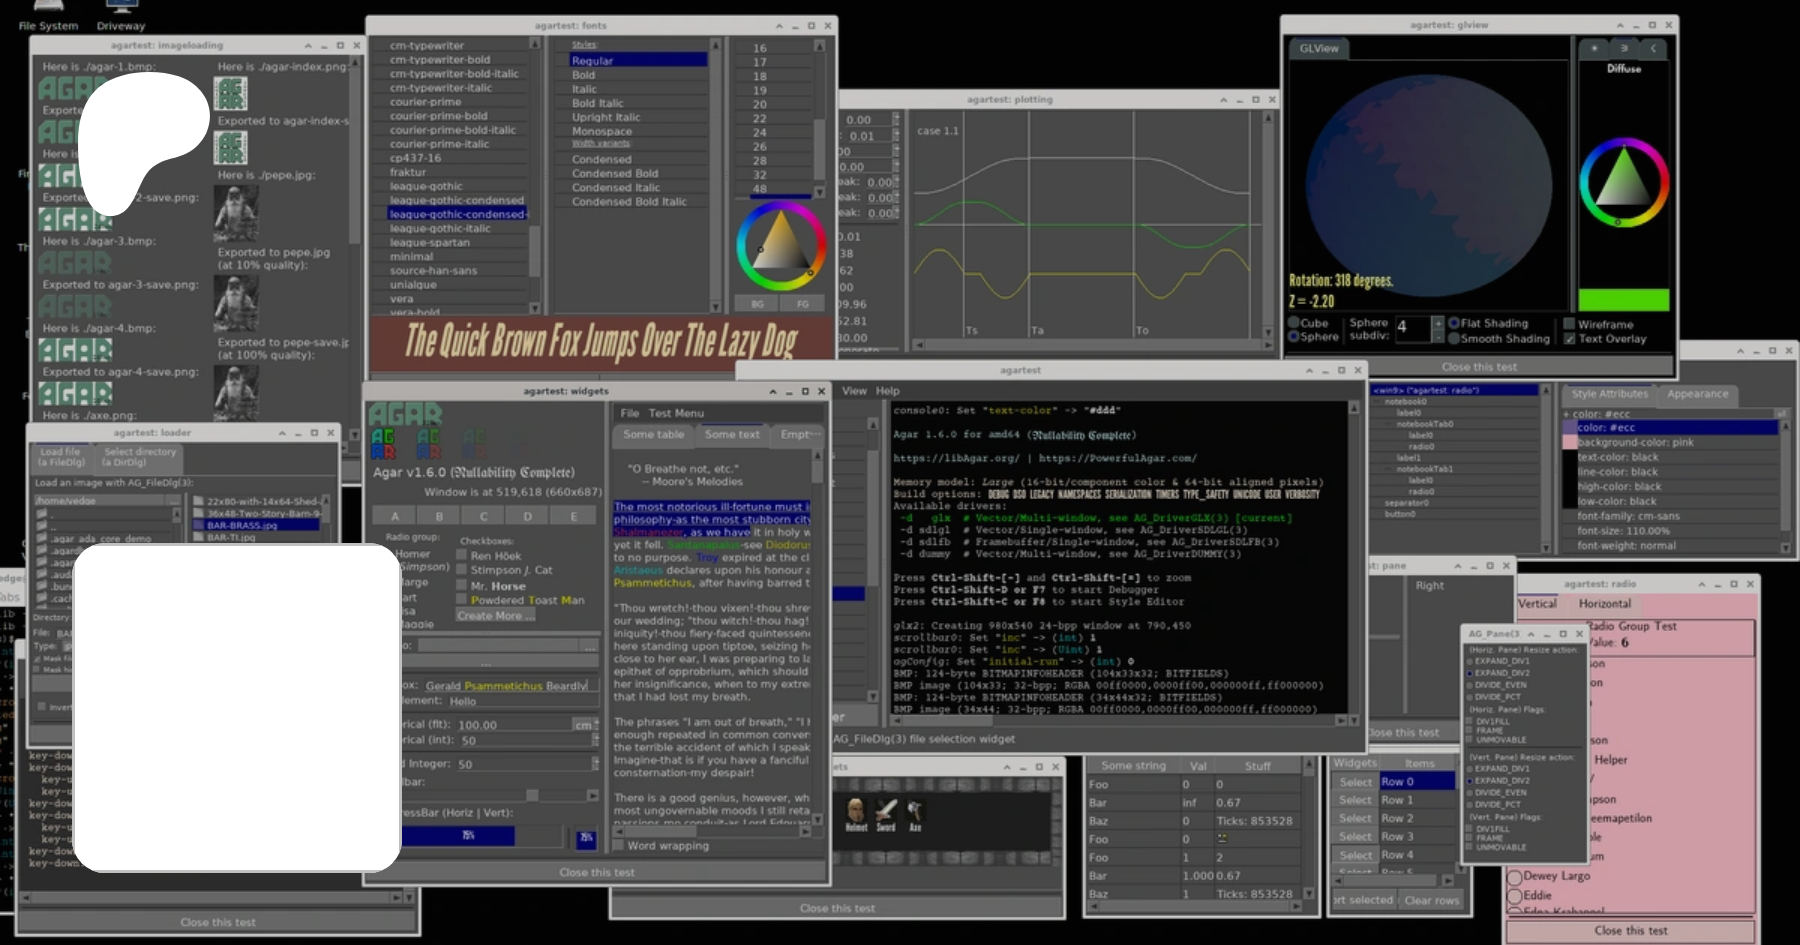
Task: Open the cm unit dropdown
Action: click(583, 725)
